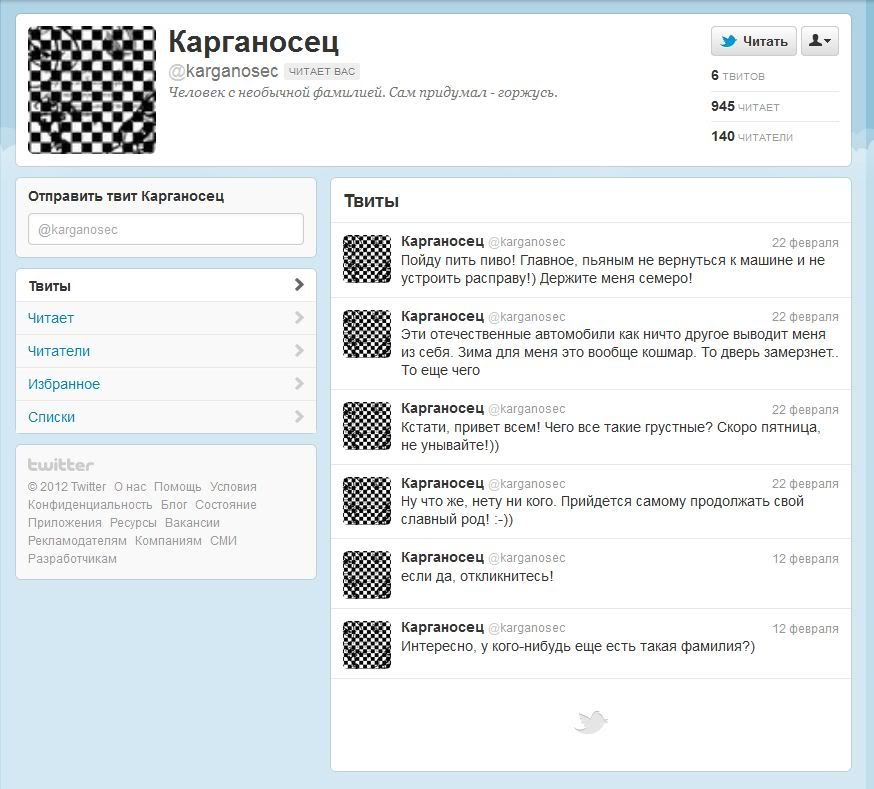The image size is (874, 789).
Task: Click avatar of the 'Интересно, у кого-нибудь' tweet
Action: coord(367,645)
